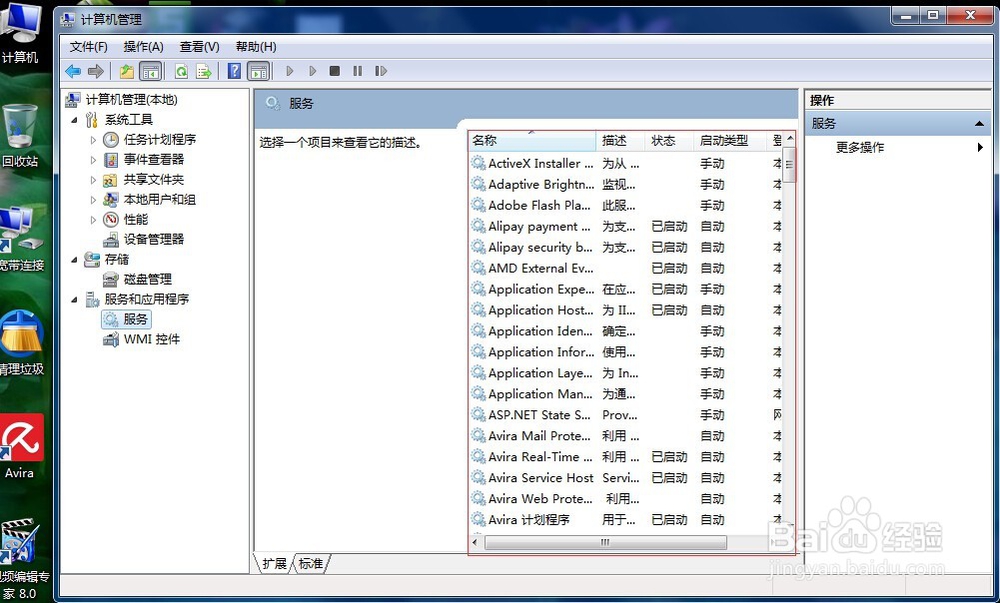Collapse the 服务和应用程序 tree node
Screen dimensions: 1000x603
(x=75, y=299)
